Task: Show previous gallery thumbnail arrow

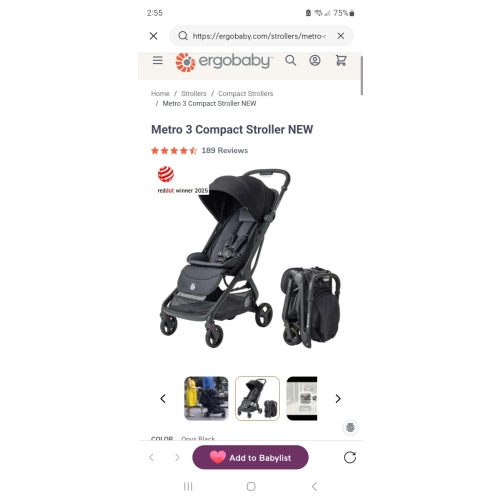Action: (163, 398)
